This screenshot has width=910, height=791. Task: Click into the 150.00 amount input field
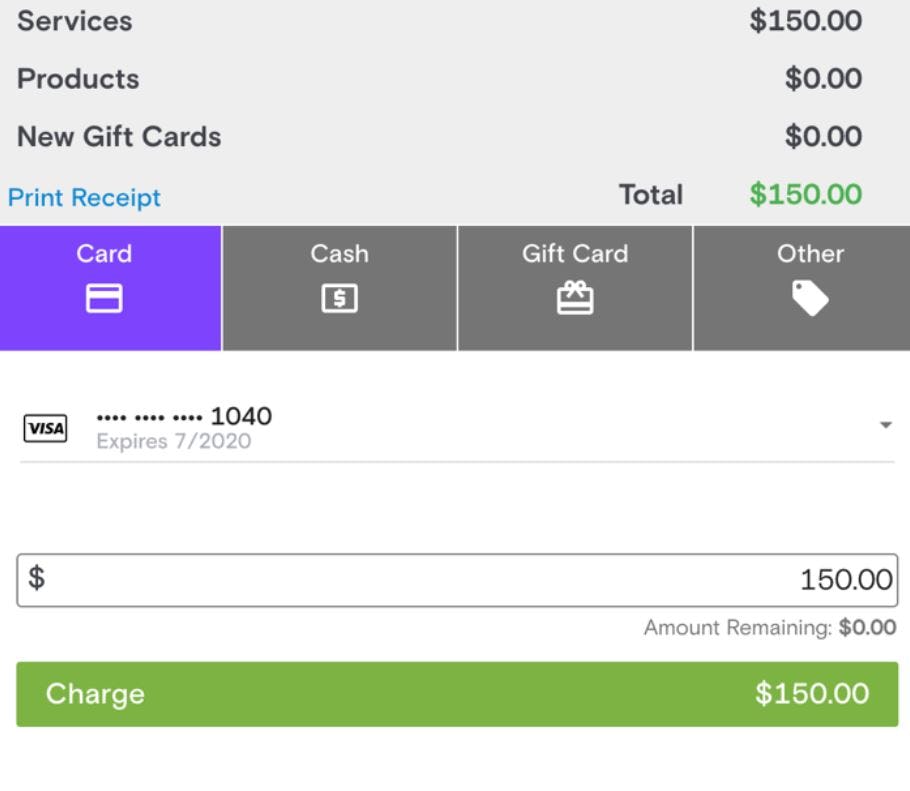click(456, 580)
